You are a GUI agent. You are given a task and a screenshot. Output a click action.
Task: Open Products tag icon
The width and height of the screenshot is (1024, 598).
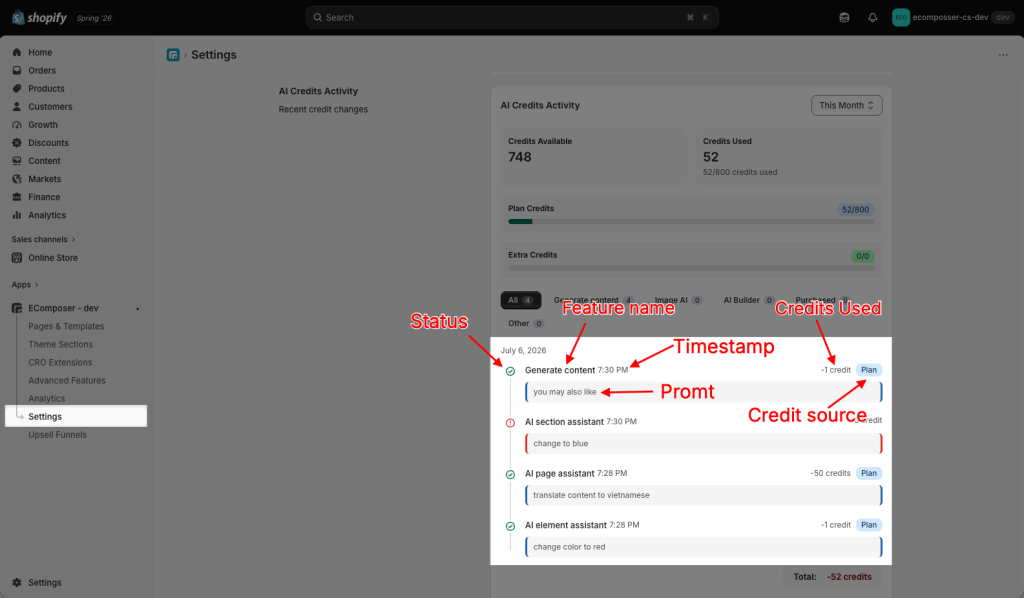tap(17, 89)
